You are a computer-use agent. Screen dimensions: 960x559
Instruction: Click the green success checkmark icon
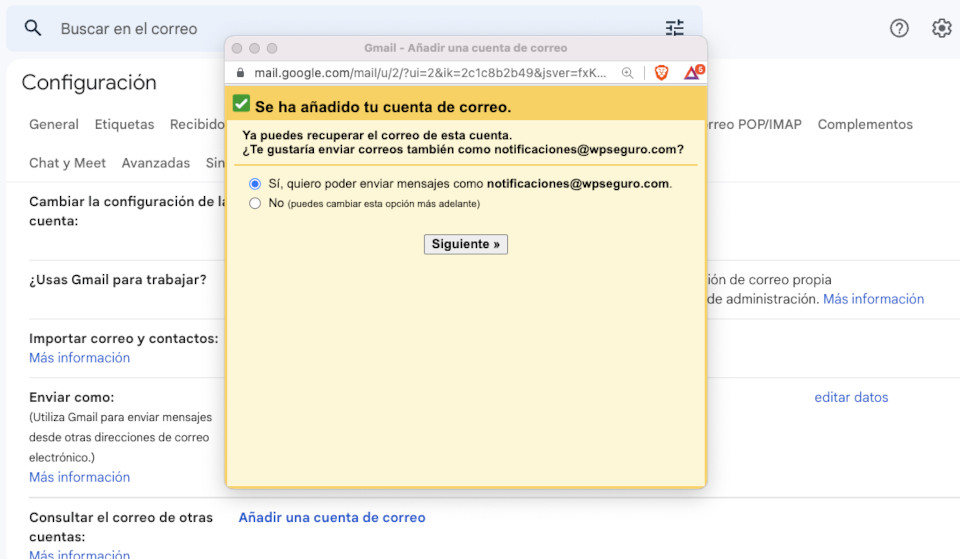pyautogui.click(x=241, y=103)
